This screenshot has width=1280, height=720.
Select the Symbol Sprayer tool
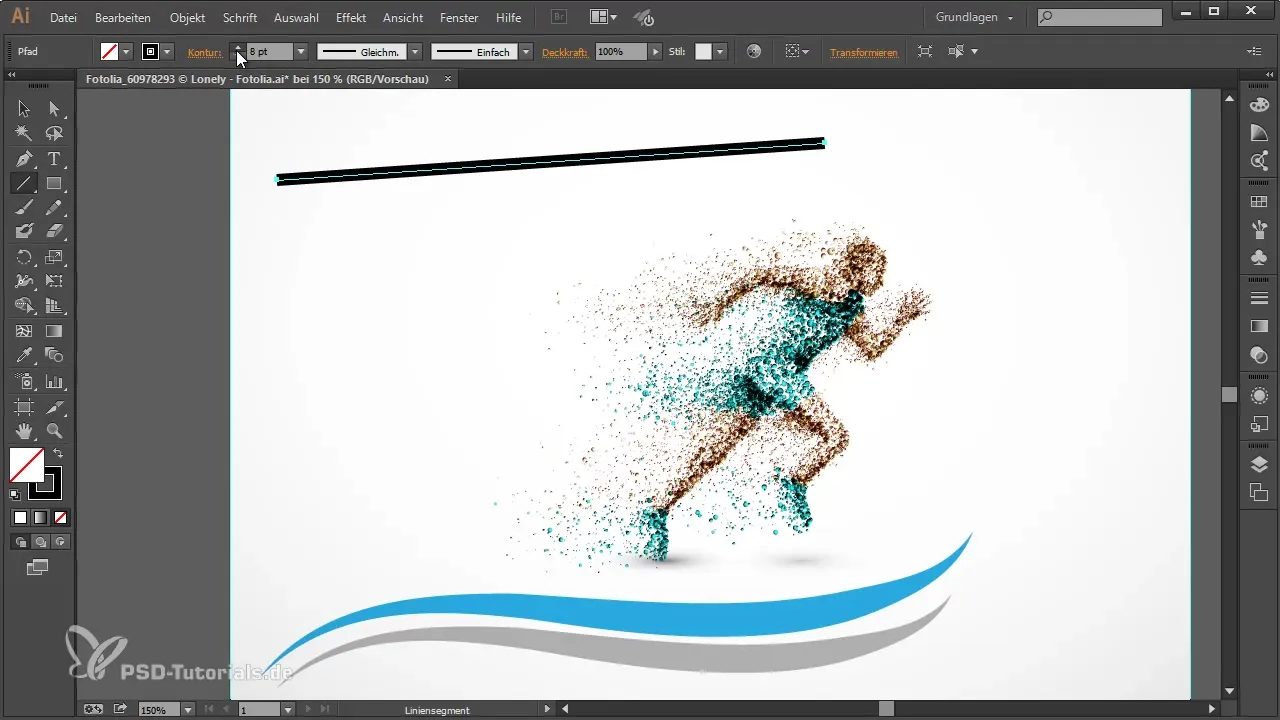24,381
